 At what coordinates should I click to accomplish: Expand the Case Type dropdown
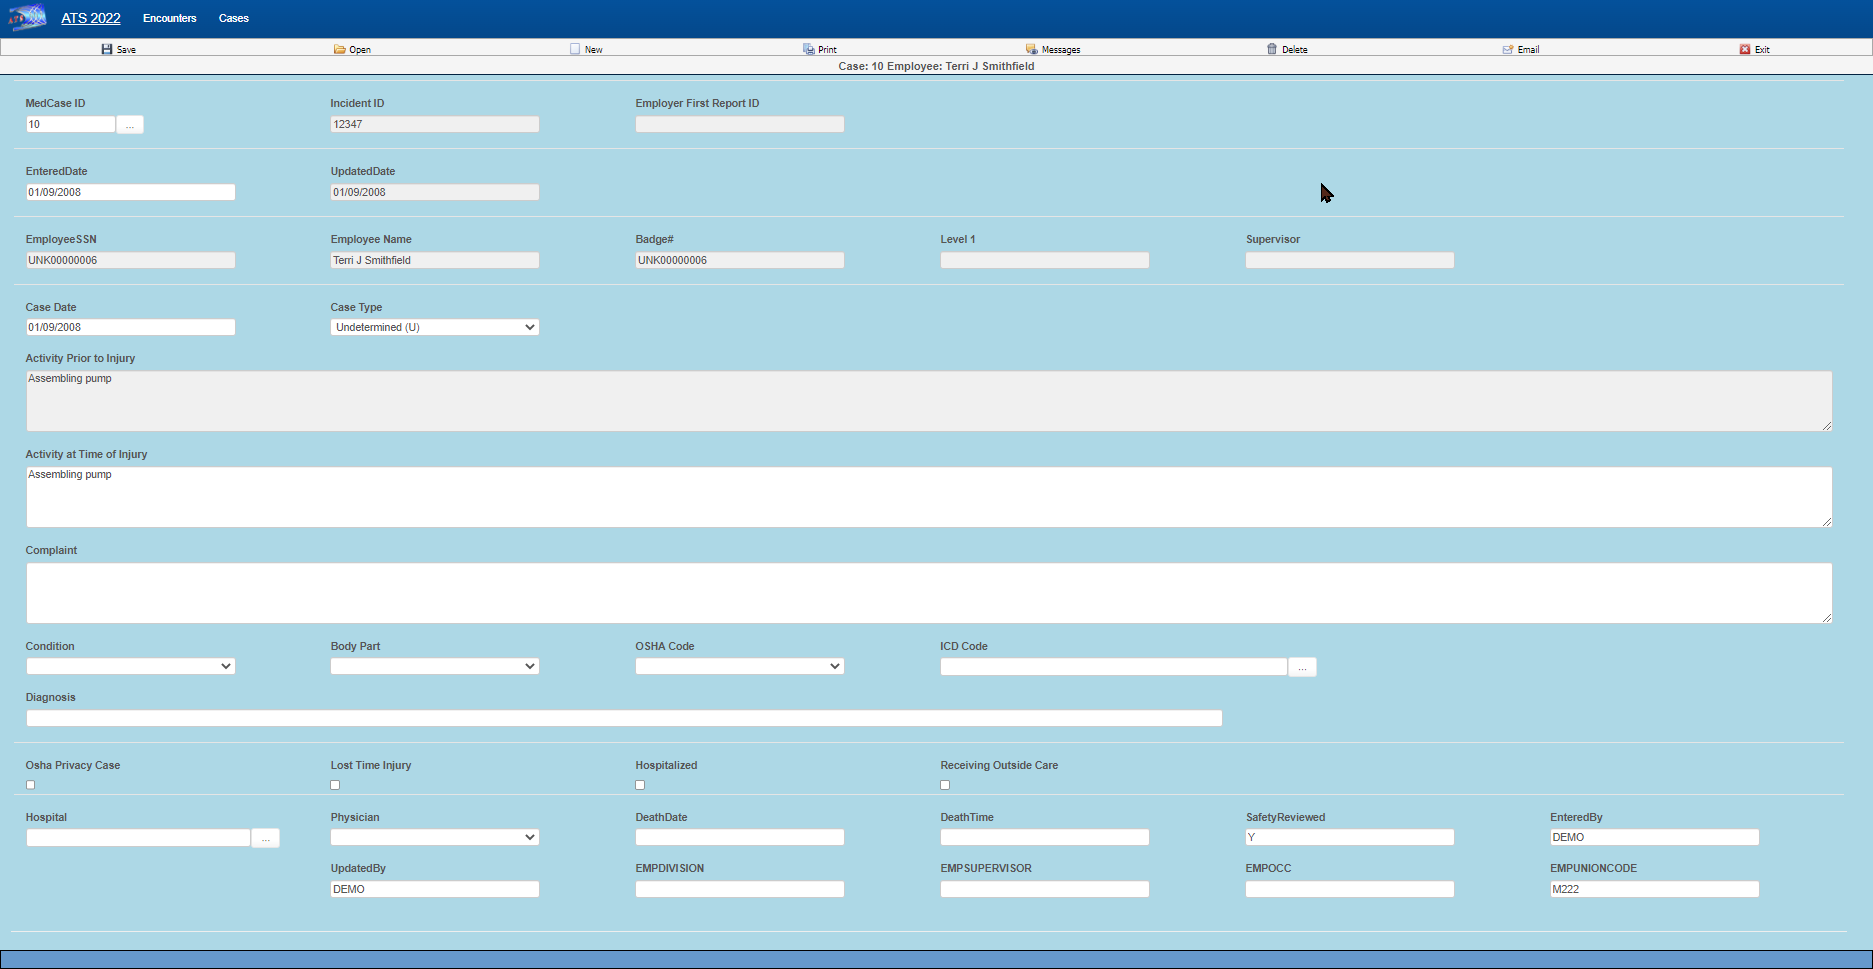point(434,327)
